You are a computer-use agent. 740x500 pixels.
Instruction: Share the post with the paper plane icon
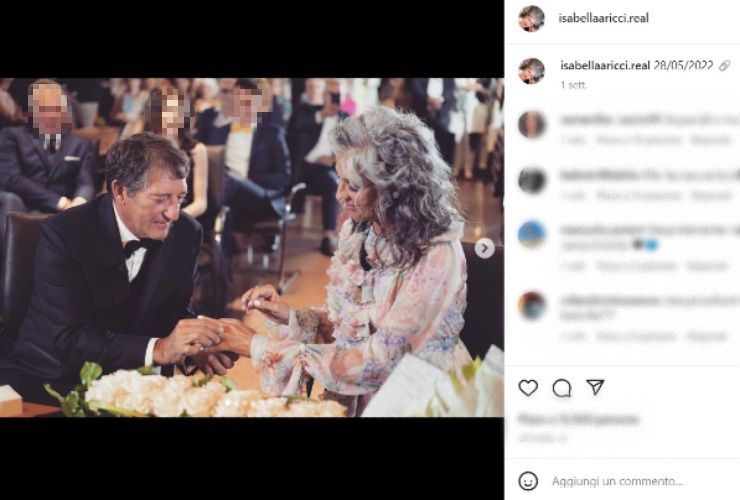point(595,387)
